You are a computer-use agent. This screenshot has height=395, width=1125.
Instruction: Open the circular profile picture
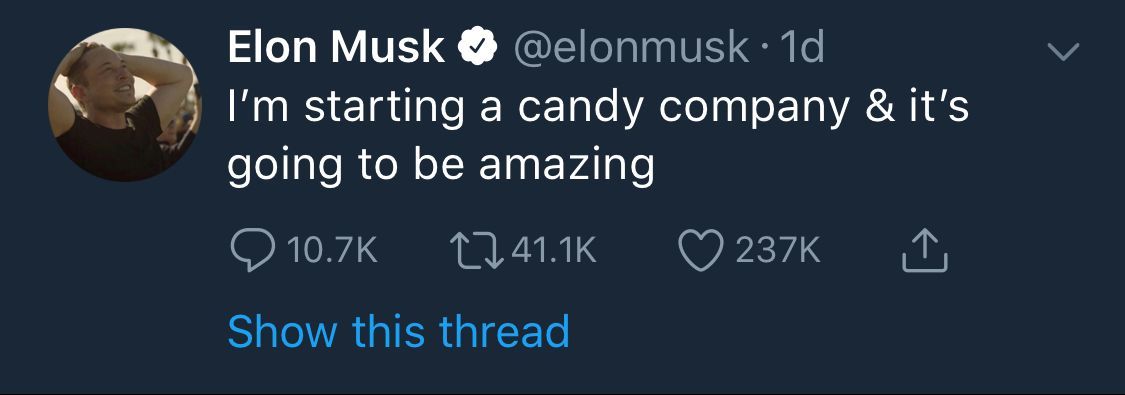[125, 105]
